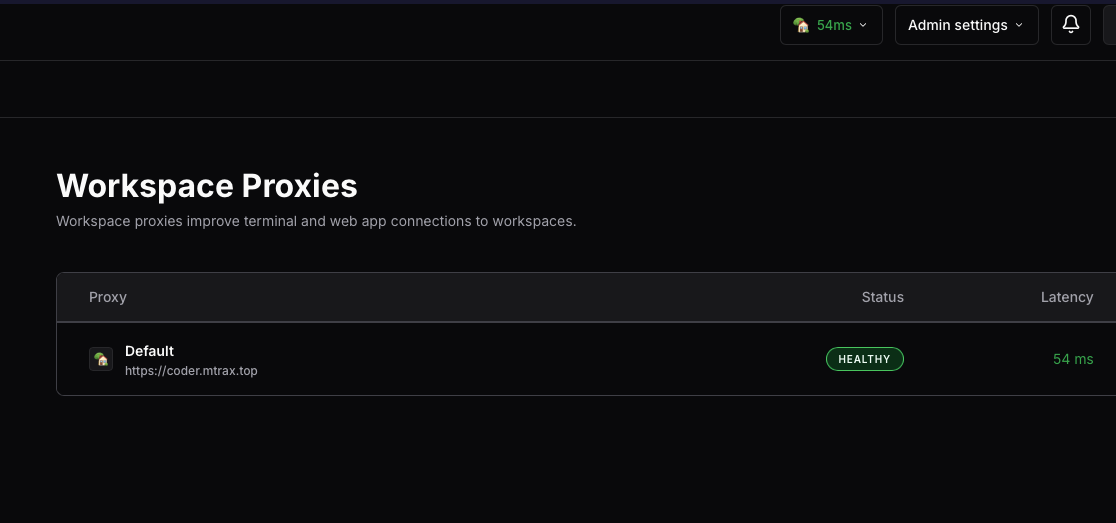
Task: Select the Default proxy name
Action: tap(149, 351)
